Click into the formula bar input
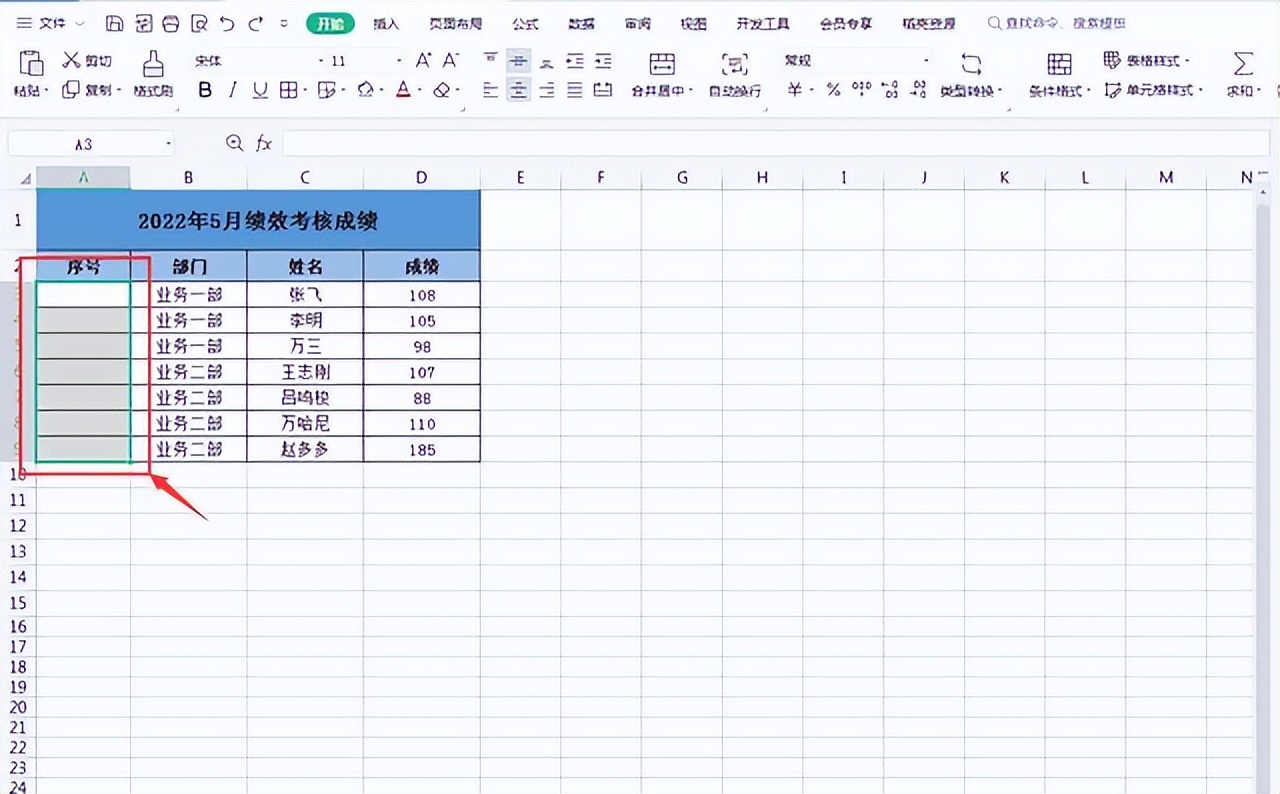The width and height of the screenshot is (1280, 794). 775,144
